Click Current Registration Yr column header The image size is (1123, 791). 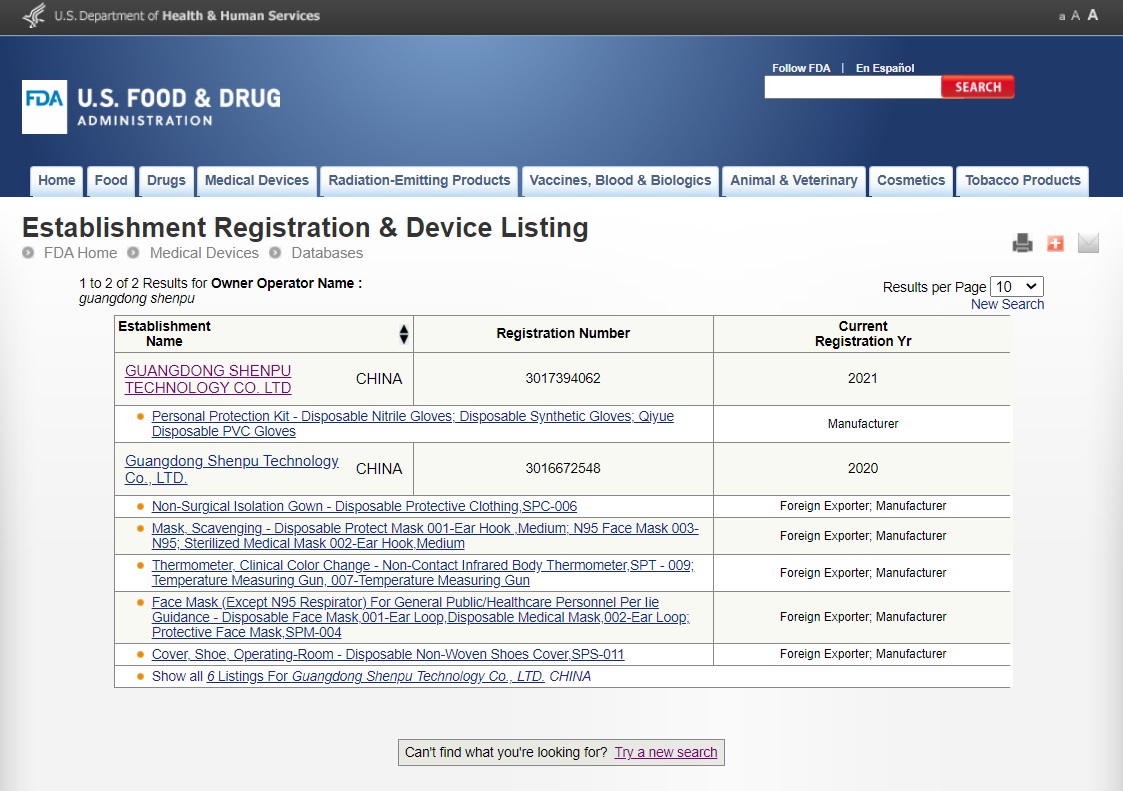point(862,334)
